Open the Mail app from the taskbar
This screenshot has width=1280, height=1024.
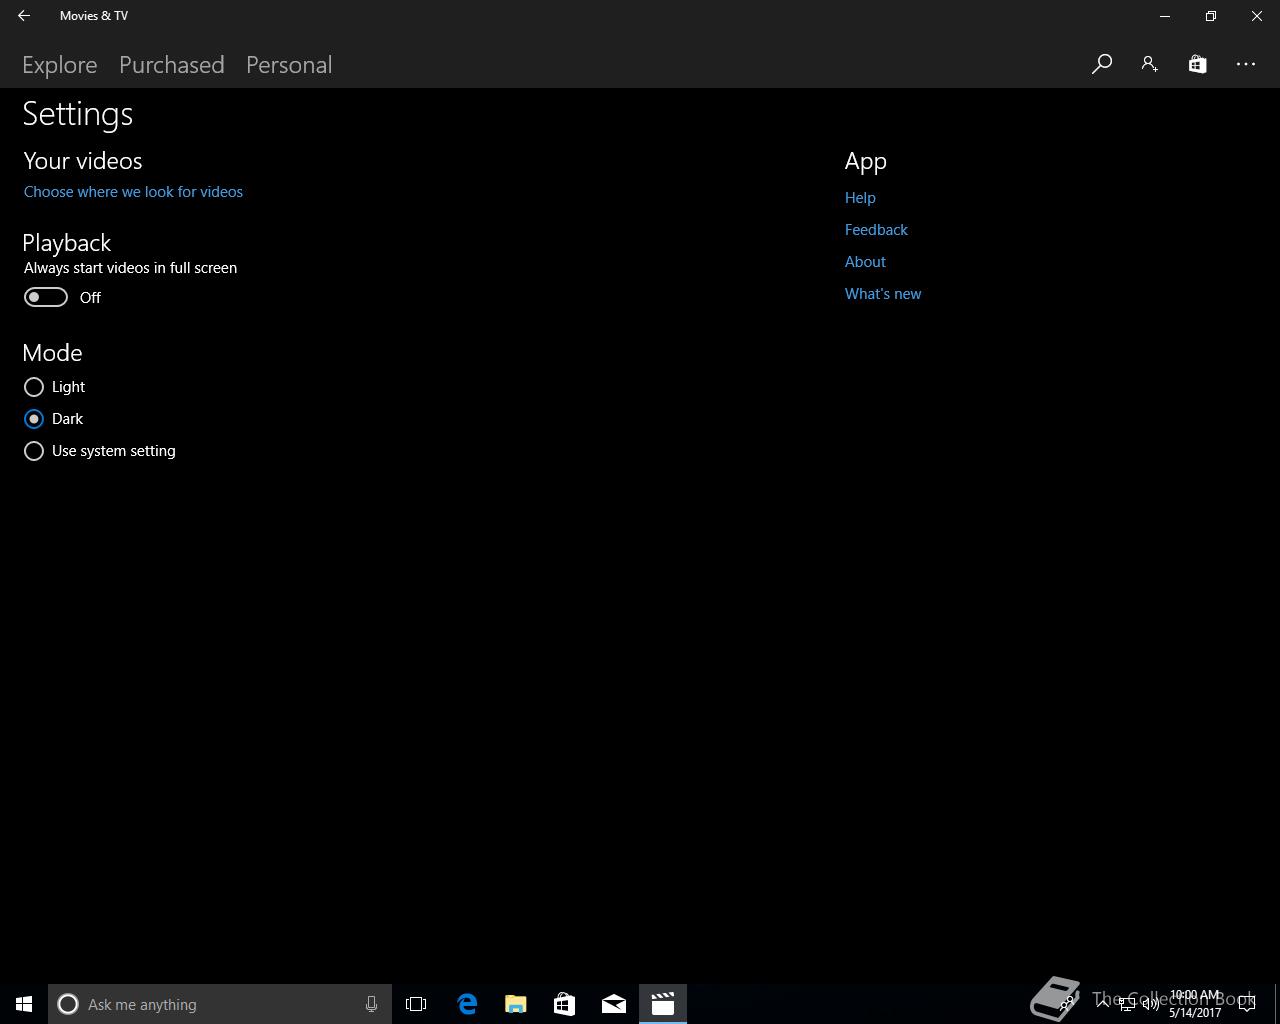[x=613, y=1004]
